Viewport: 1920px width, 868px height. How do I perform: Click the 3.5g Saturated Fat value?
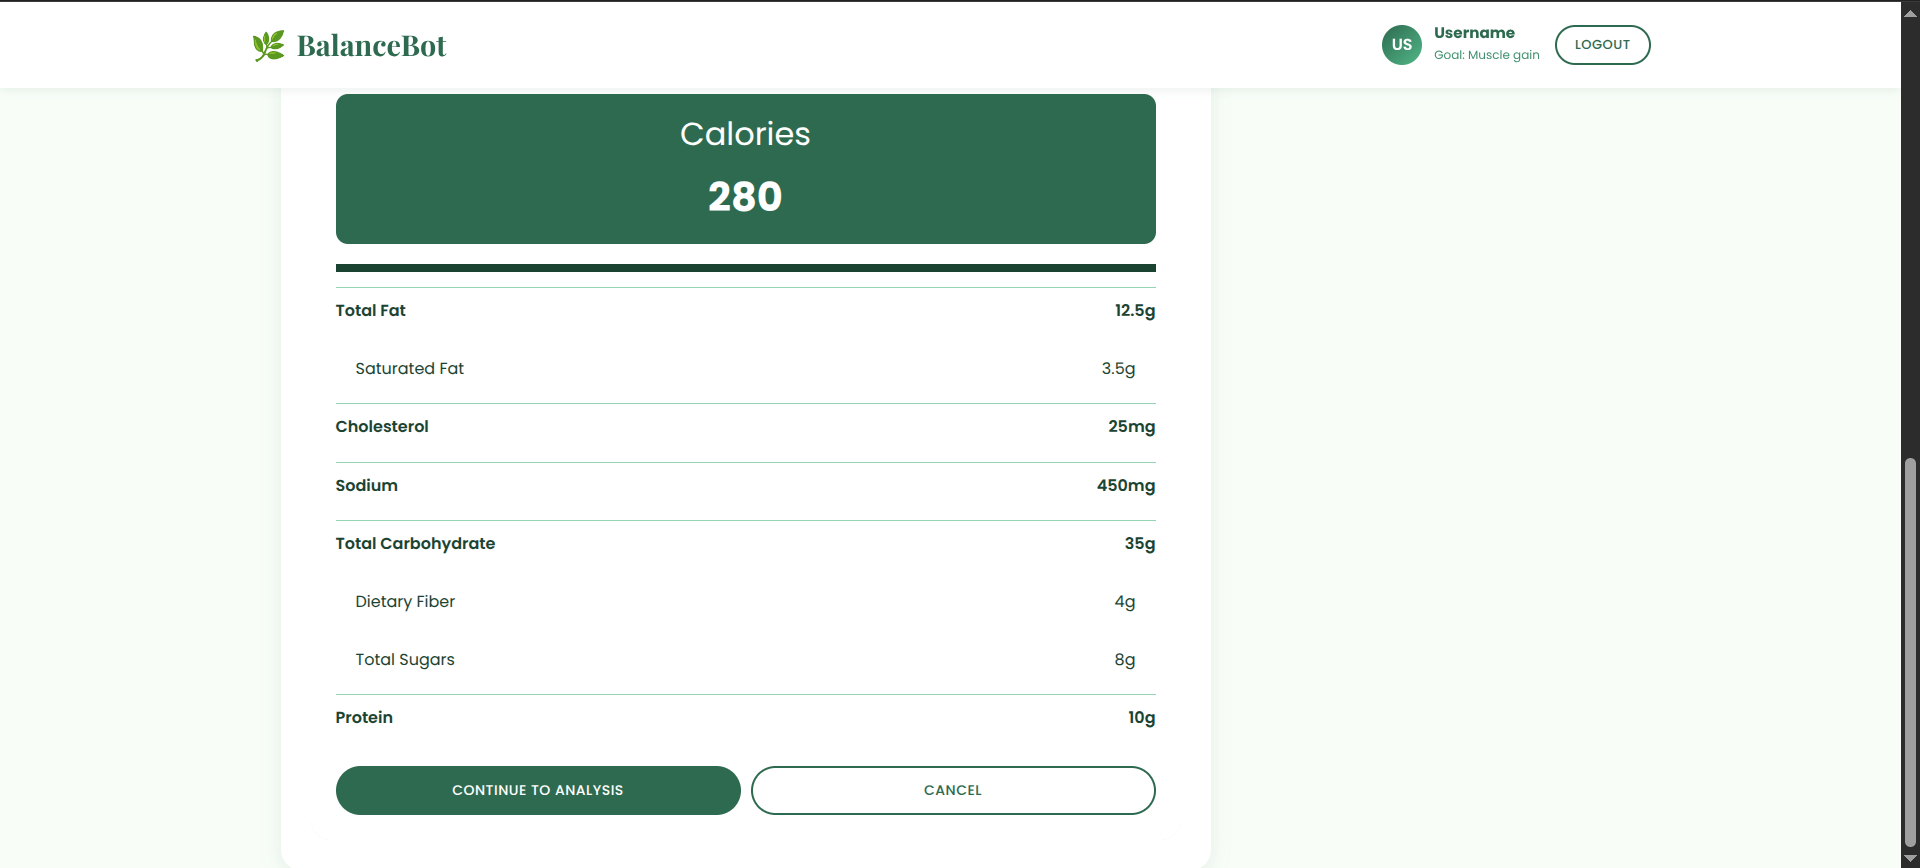(x=1118, y=368)
